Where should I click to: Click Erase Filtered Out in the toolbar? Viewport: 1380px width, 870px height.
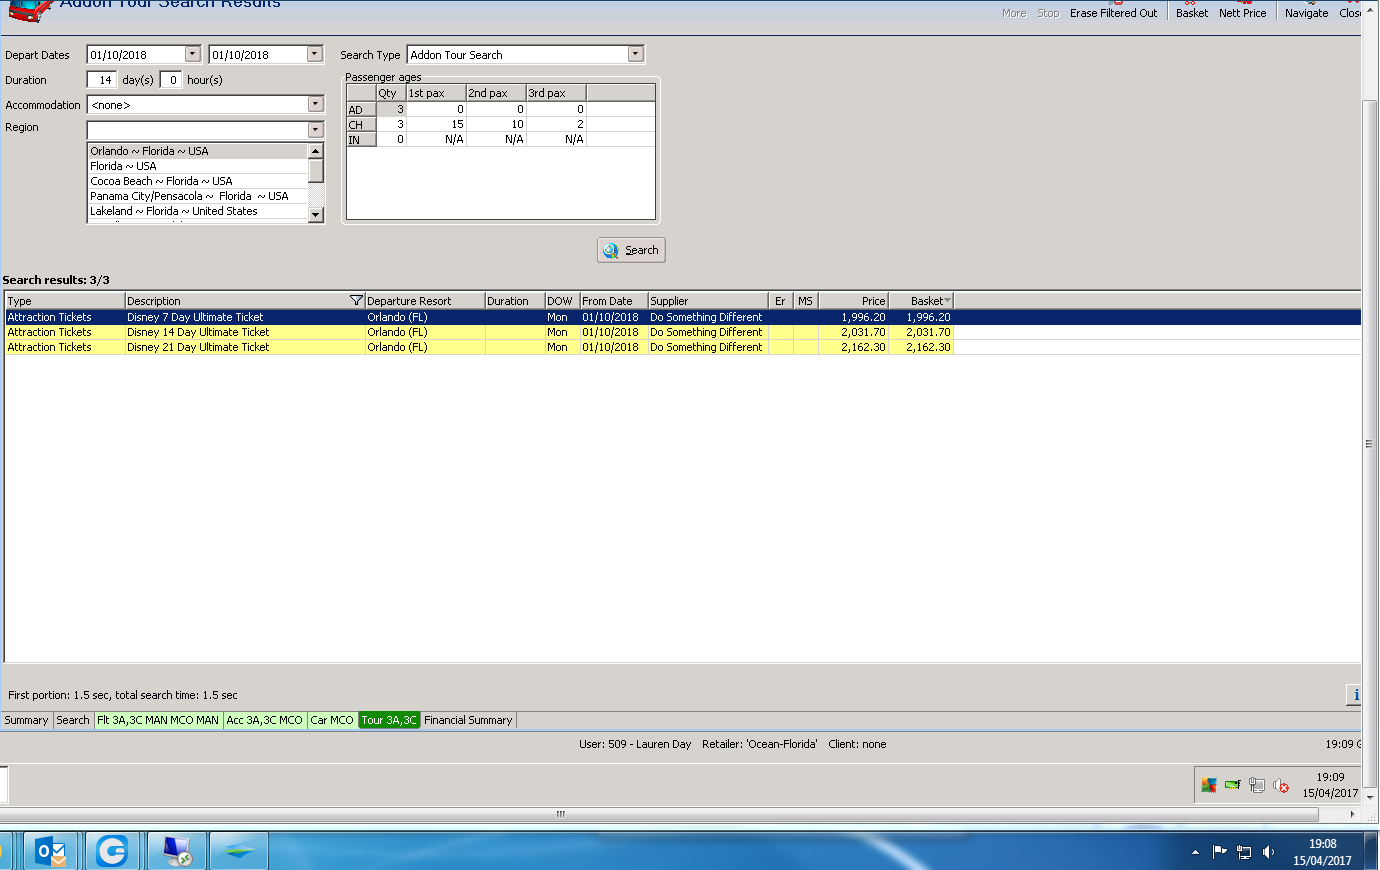click(x=1113, y=13)
